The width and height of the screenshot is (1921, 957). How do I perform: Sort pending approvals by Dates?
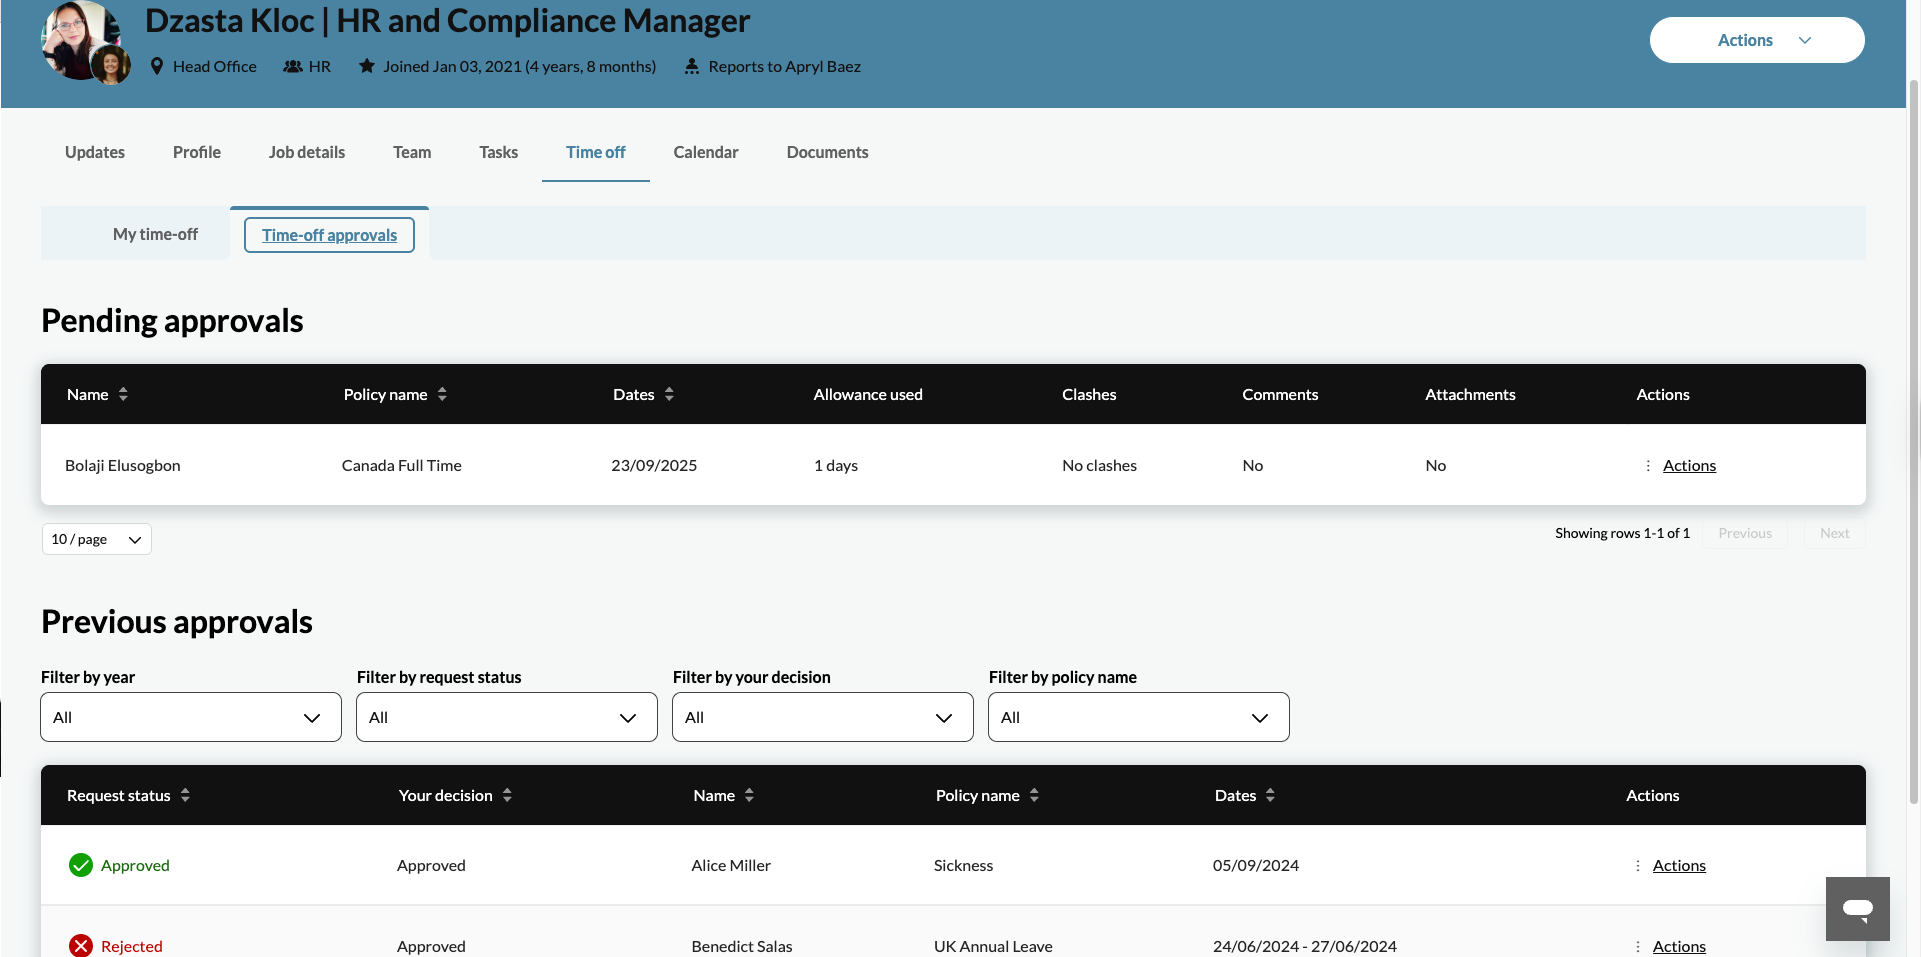[669, 394]
